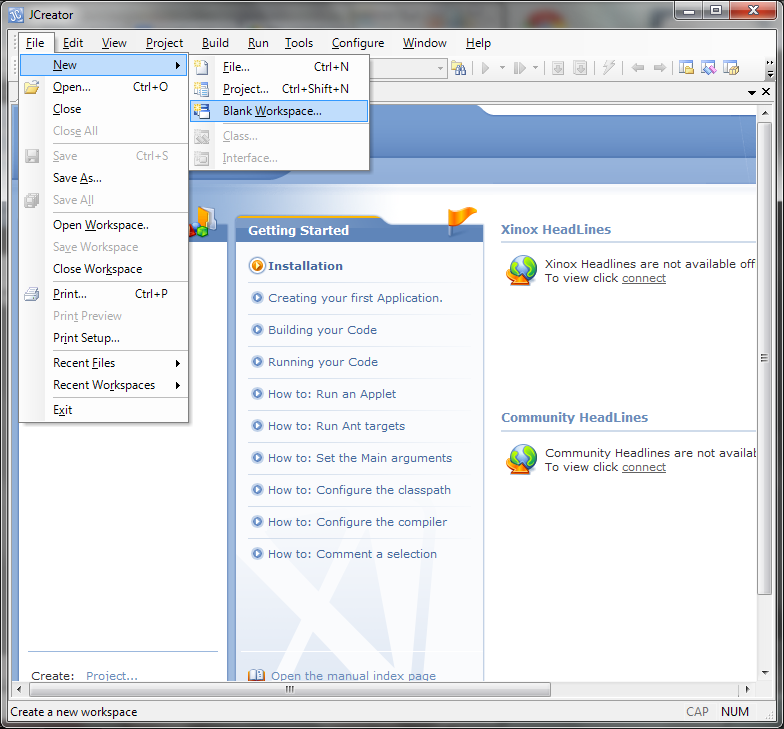Click the Blank Workspace icon
The height and width of the screenshot is (729, 784).
202,111
